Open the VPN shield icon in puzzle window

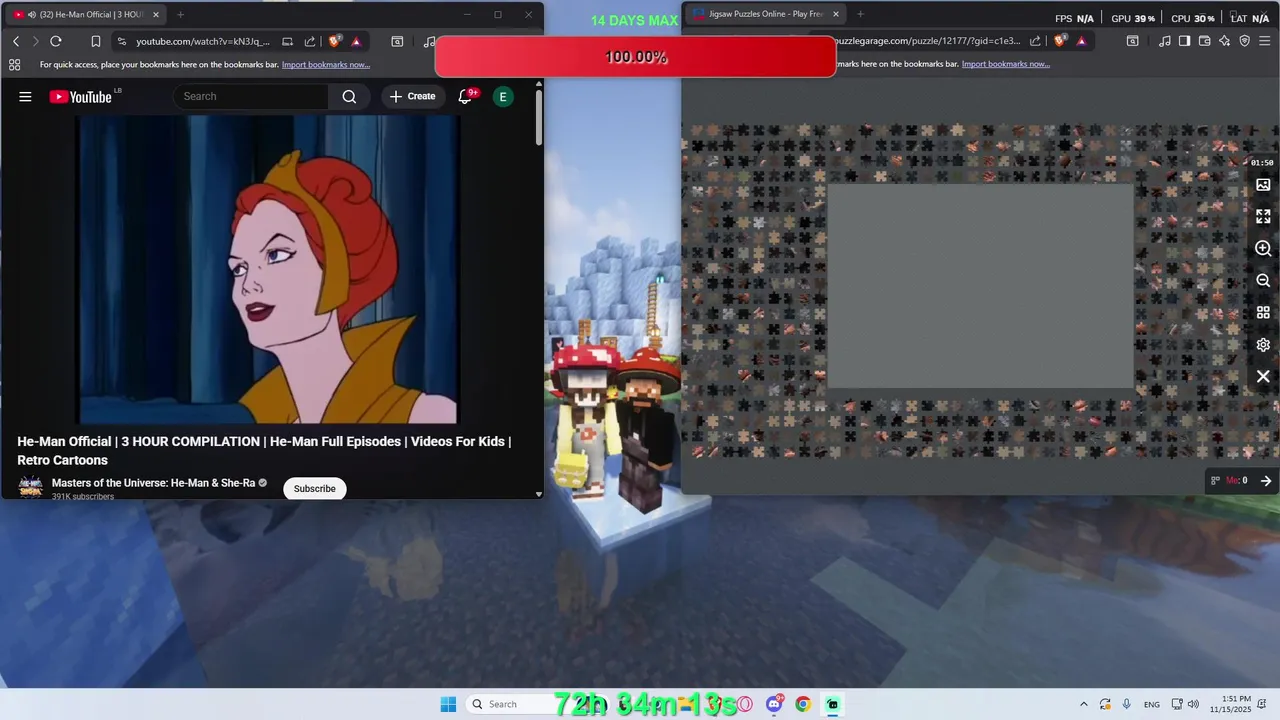coord(1244,41)
